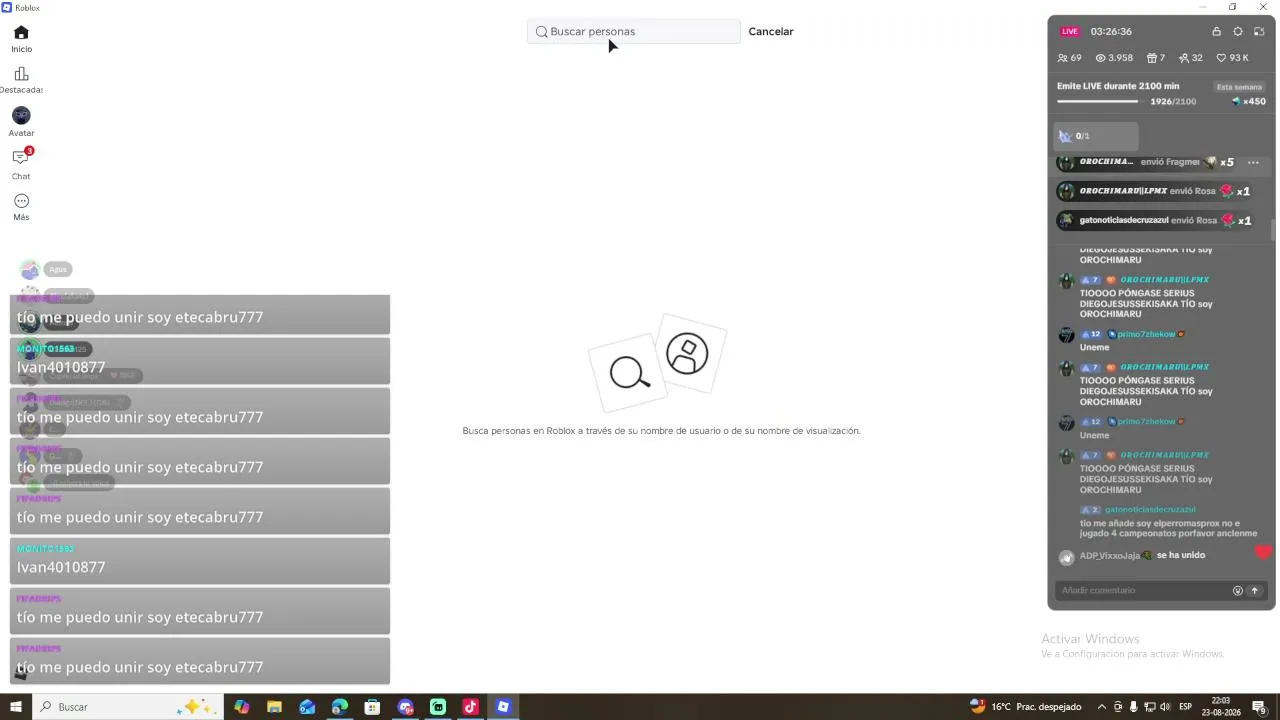Open TikTok app from taskbar
The width and height of the screenshot is (1280, 720).
pos(470,707)
